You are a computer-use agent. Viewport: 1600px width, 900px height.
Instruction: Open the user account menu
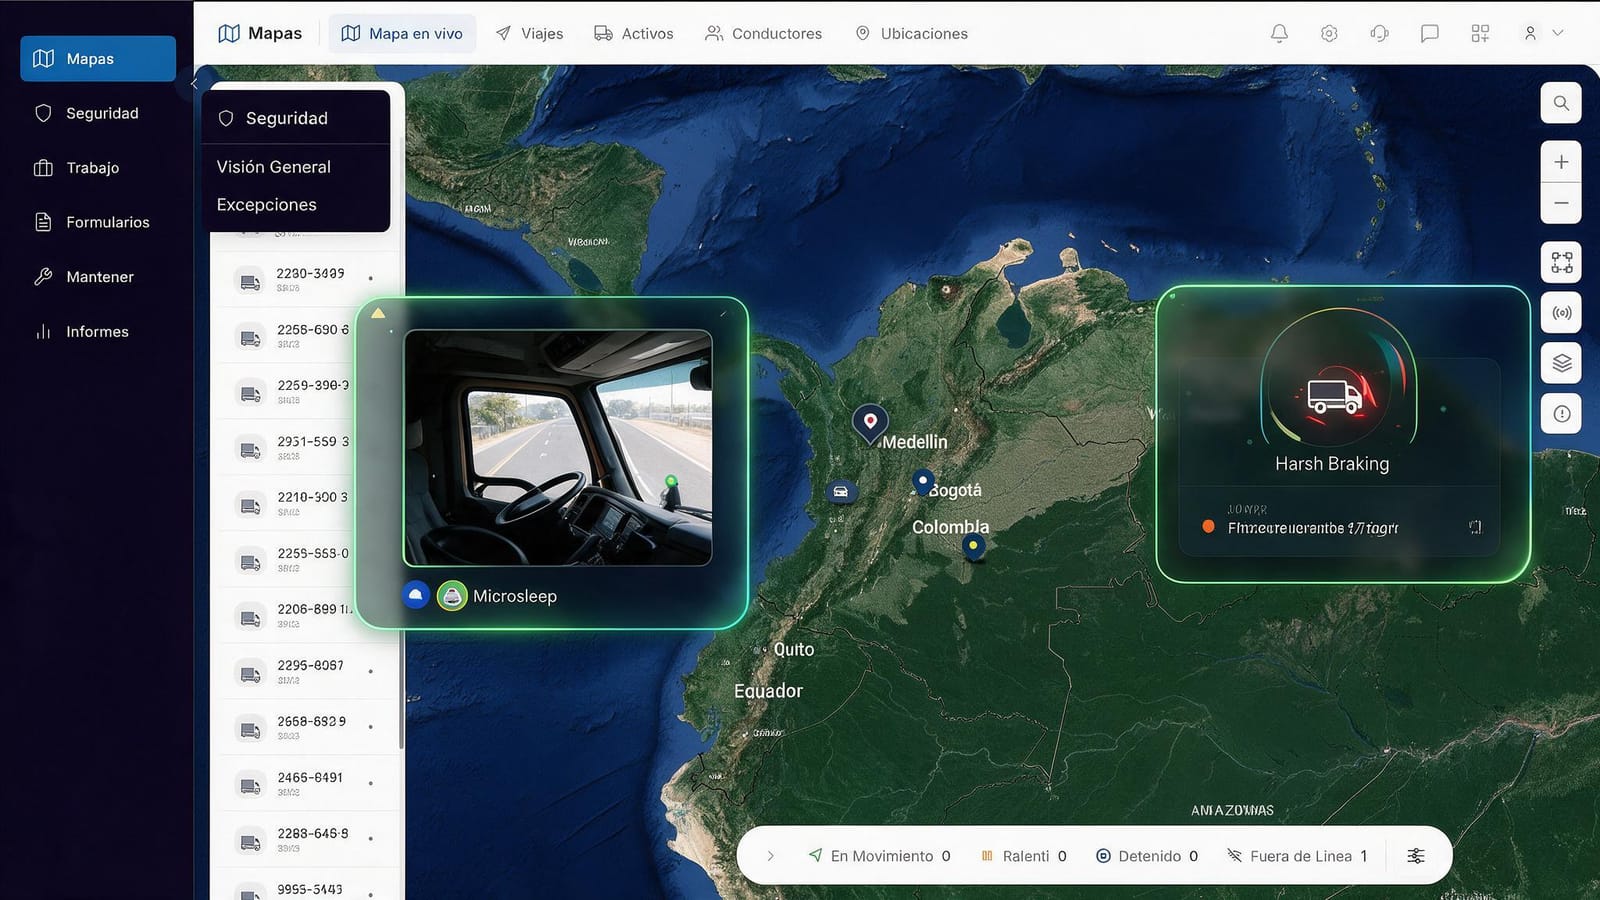(1542, 33)
